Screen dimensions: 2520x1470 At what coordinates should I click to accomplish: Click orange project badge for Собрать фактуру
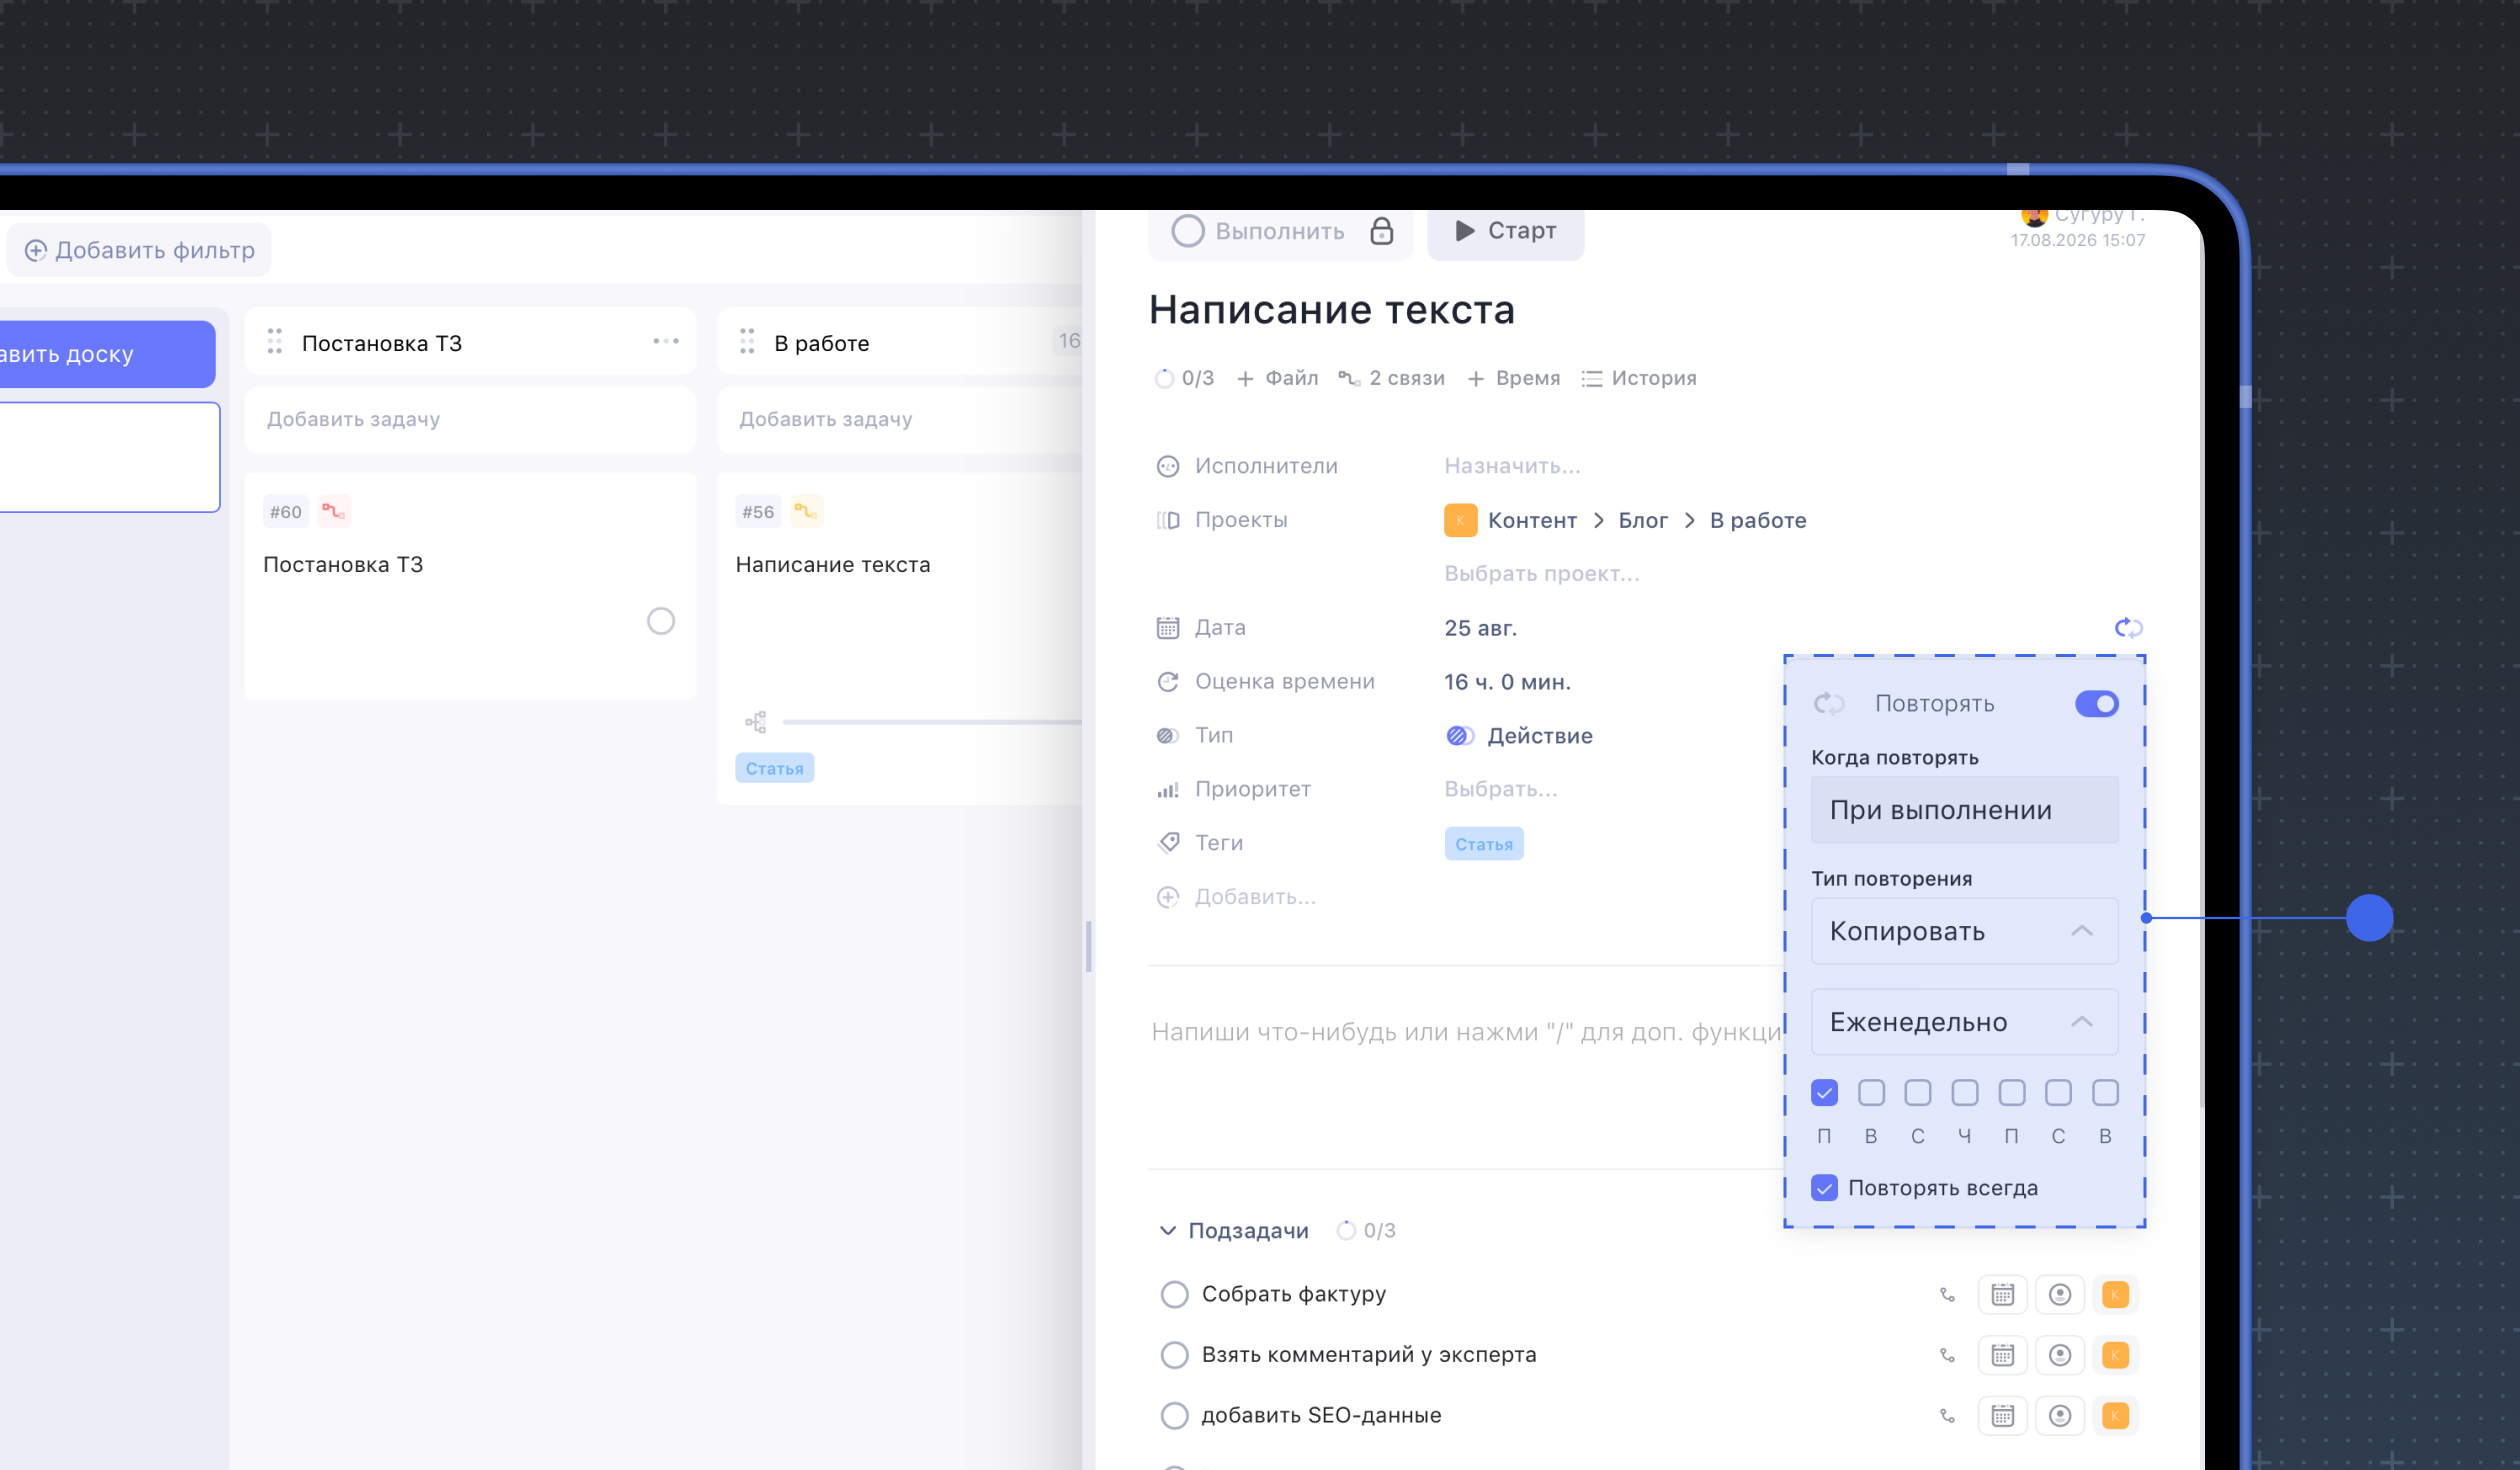pyautogui.click(x=2116, y=1295)
